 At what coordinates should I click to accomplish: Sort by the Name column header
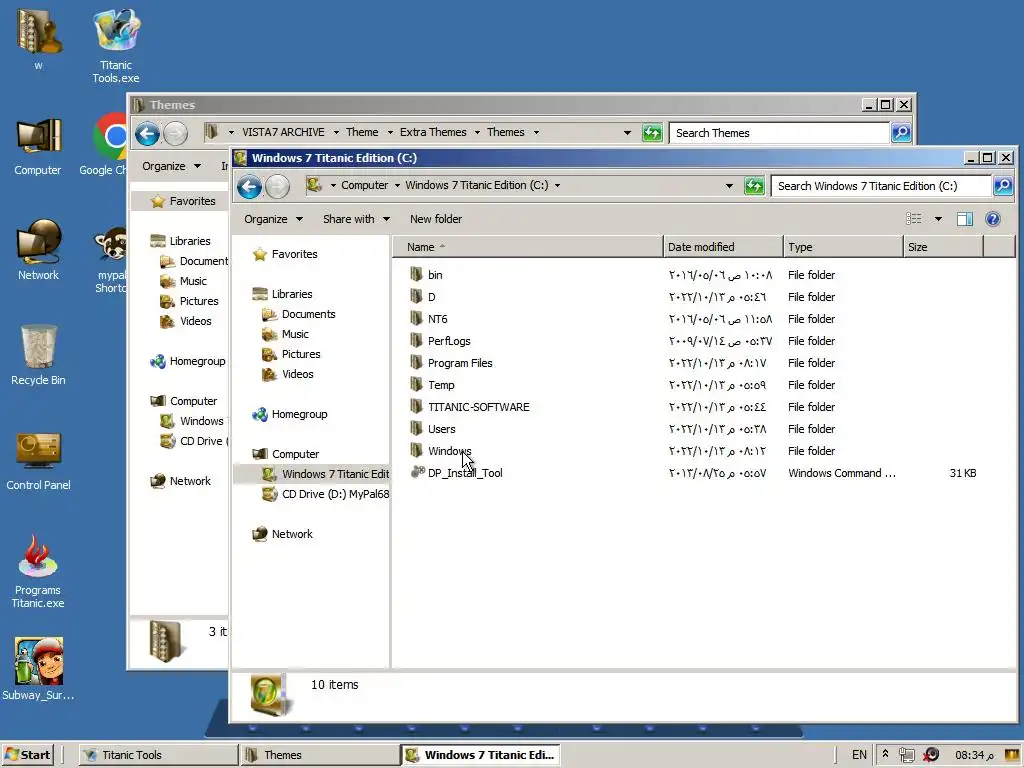click(527, 247)
